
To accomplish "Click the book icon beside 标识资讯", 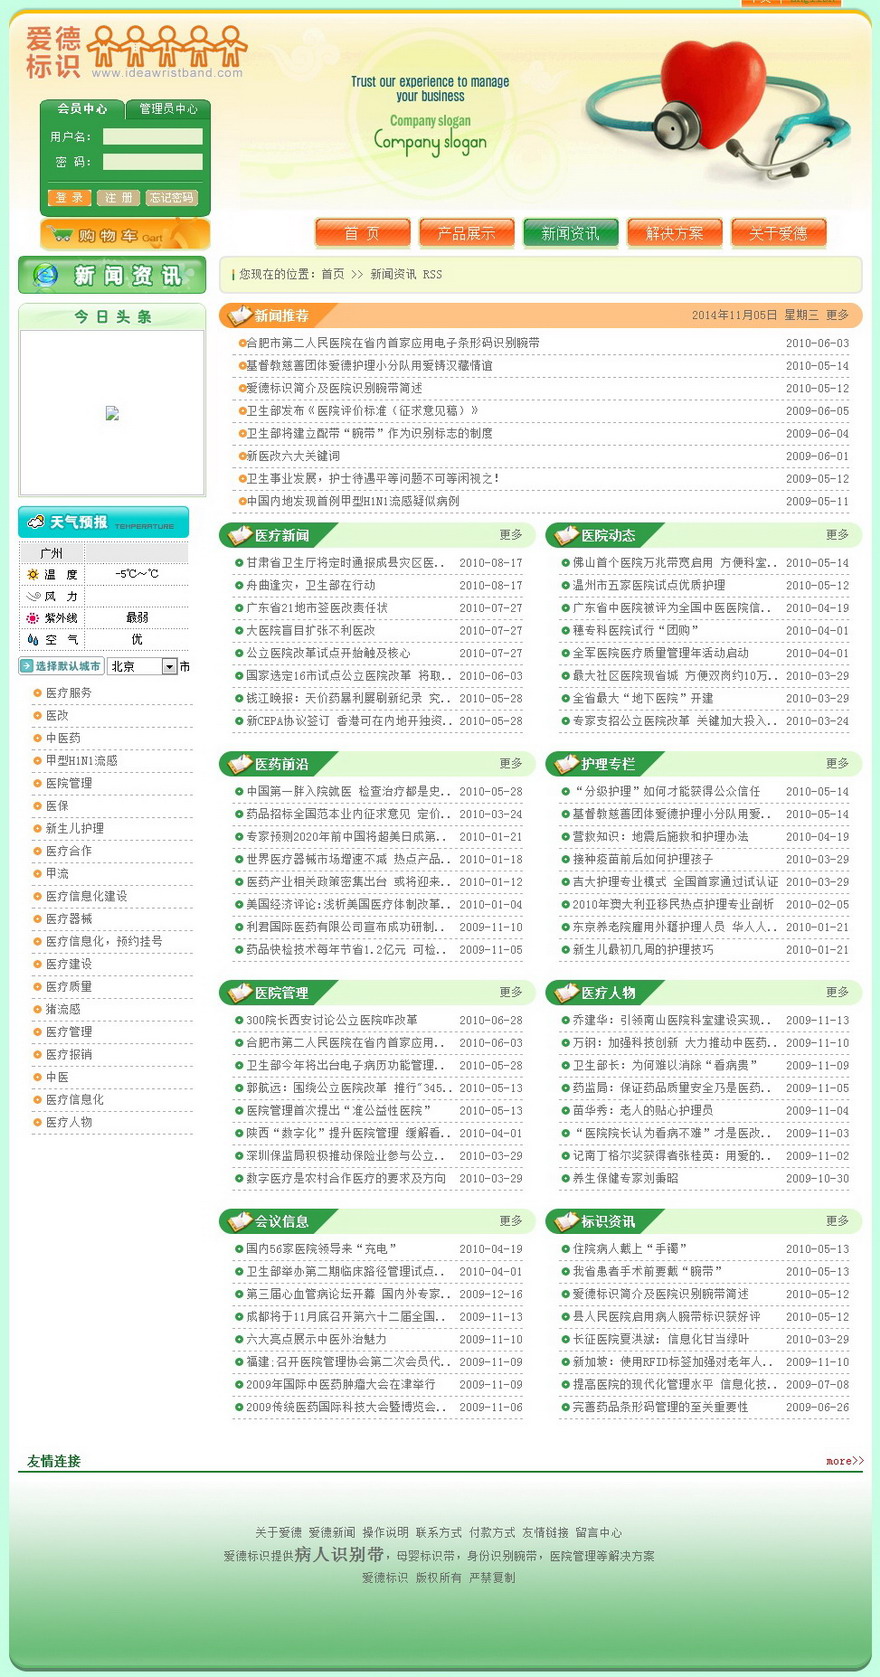I will click(566, 1221).
